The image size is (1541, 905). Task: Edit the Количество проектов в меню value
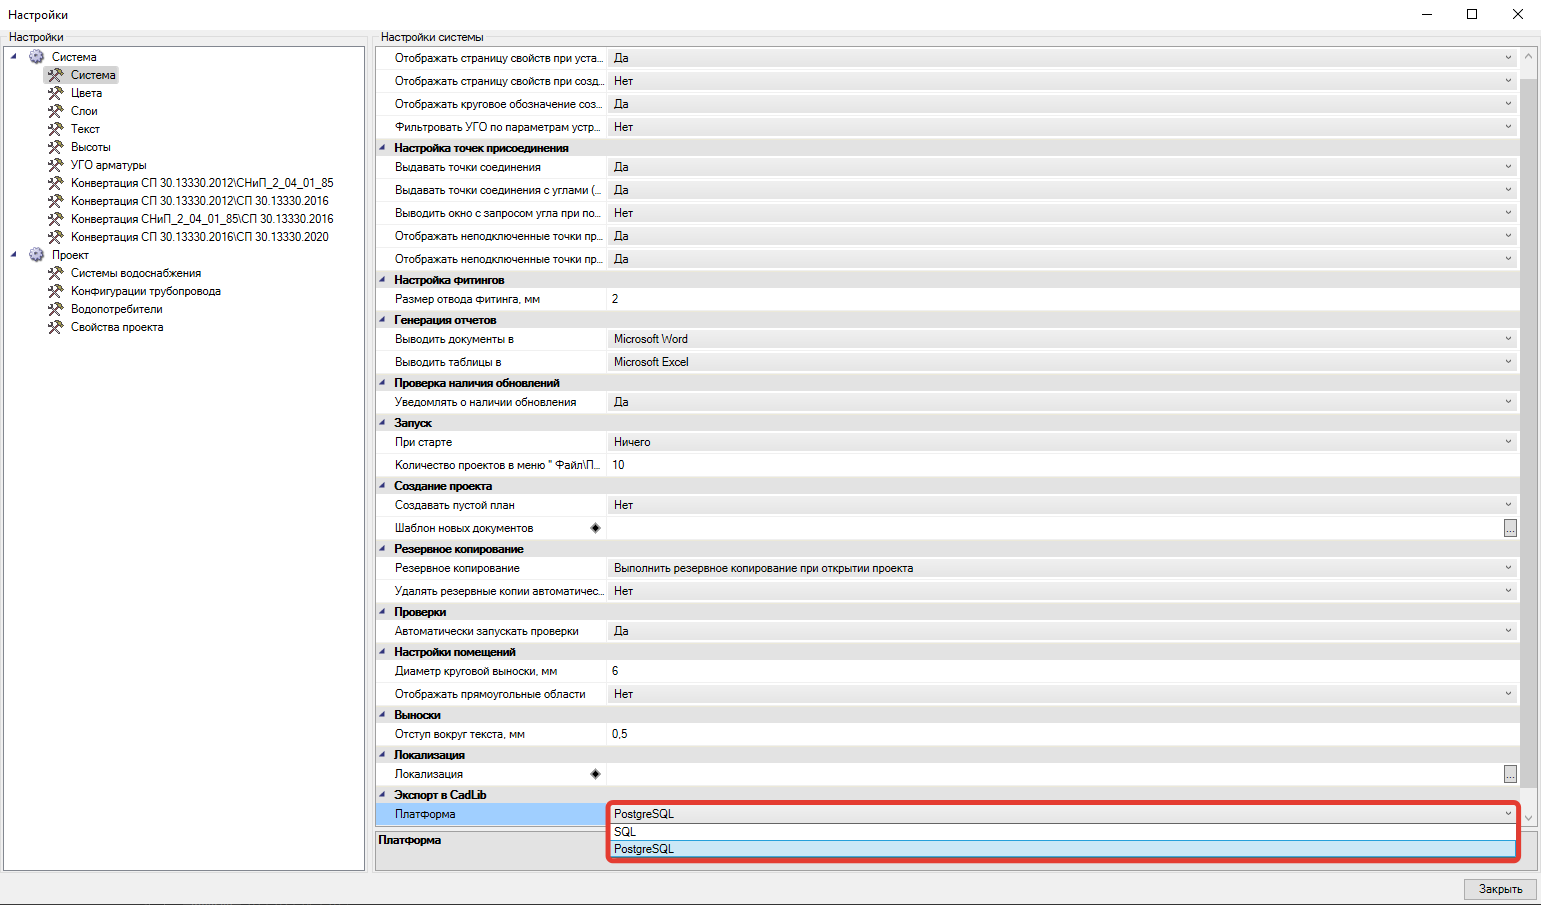pyautogui.click(x=1063, y=465)
